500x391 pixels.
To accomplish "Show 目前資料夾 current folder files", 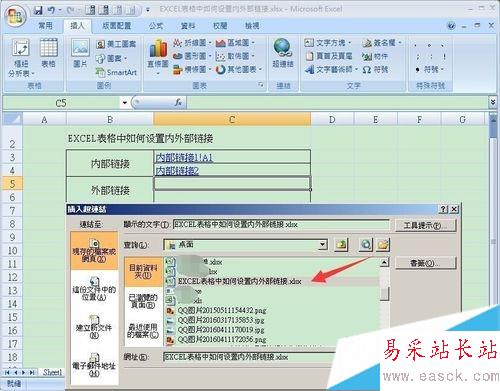I will (x=143, y=272).
